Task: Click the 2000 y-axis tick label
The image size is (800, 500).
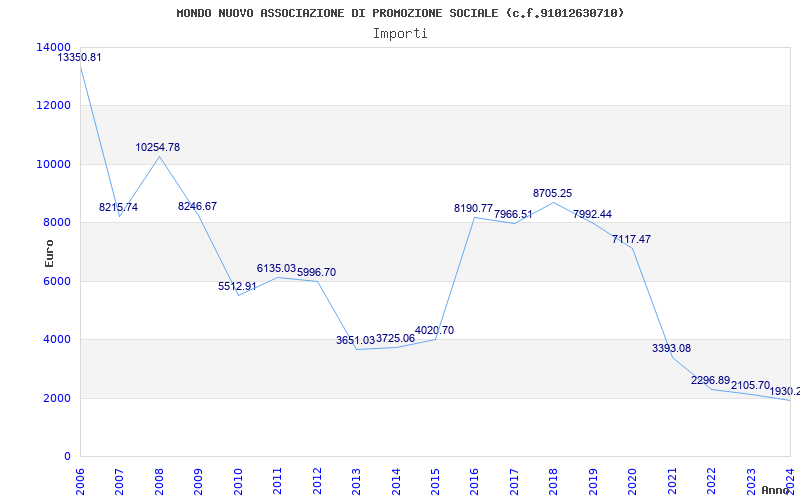Action: click(56, 398)
